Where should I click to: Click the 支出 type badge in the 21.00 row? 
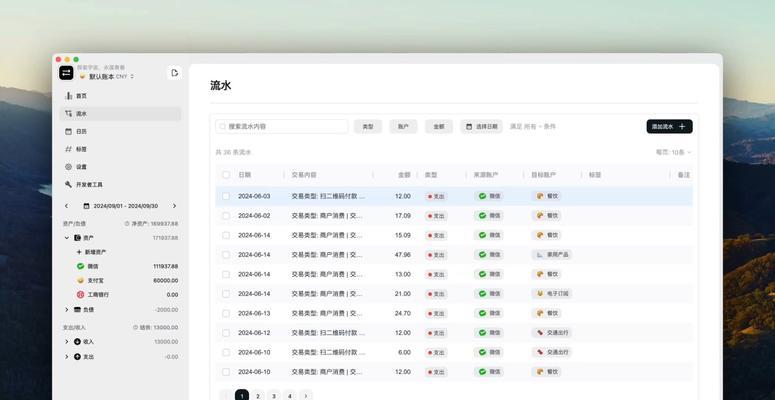[x=436, y=294]
